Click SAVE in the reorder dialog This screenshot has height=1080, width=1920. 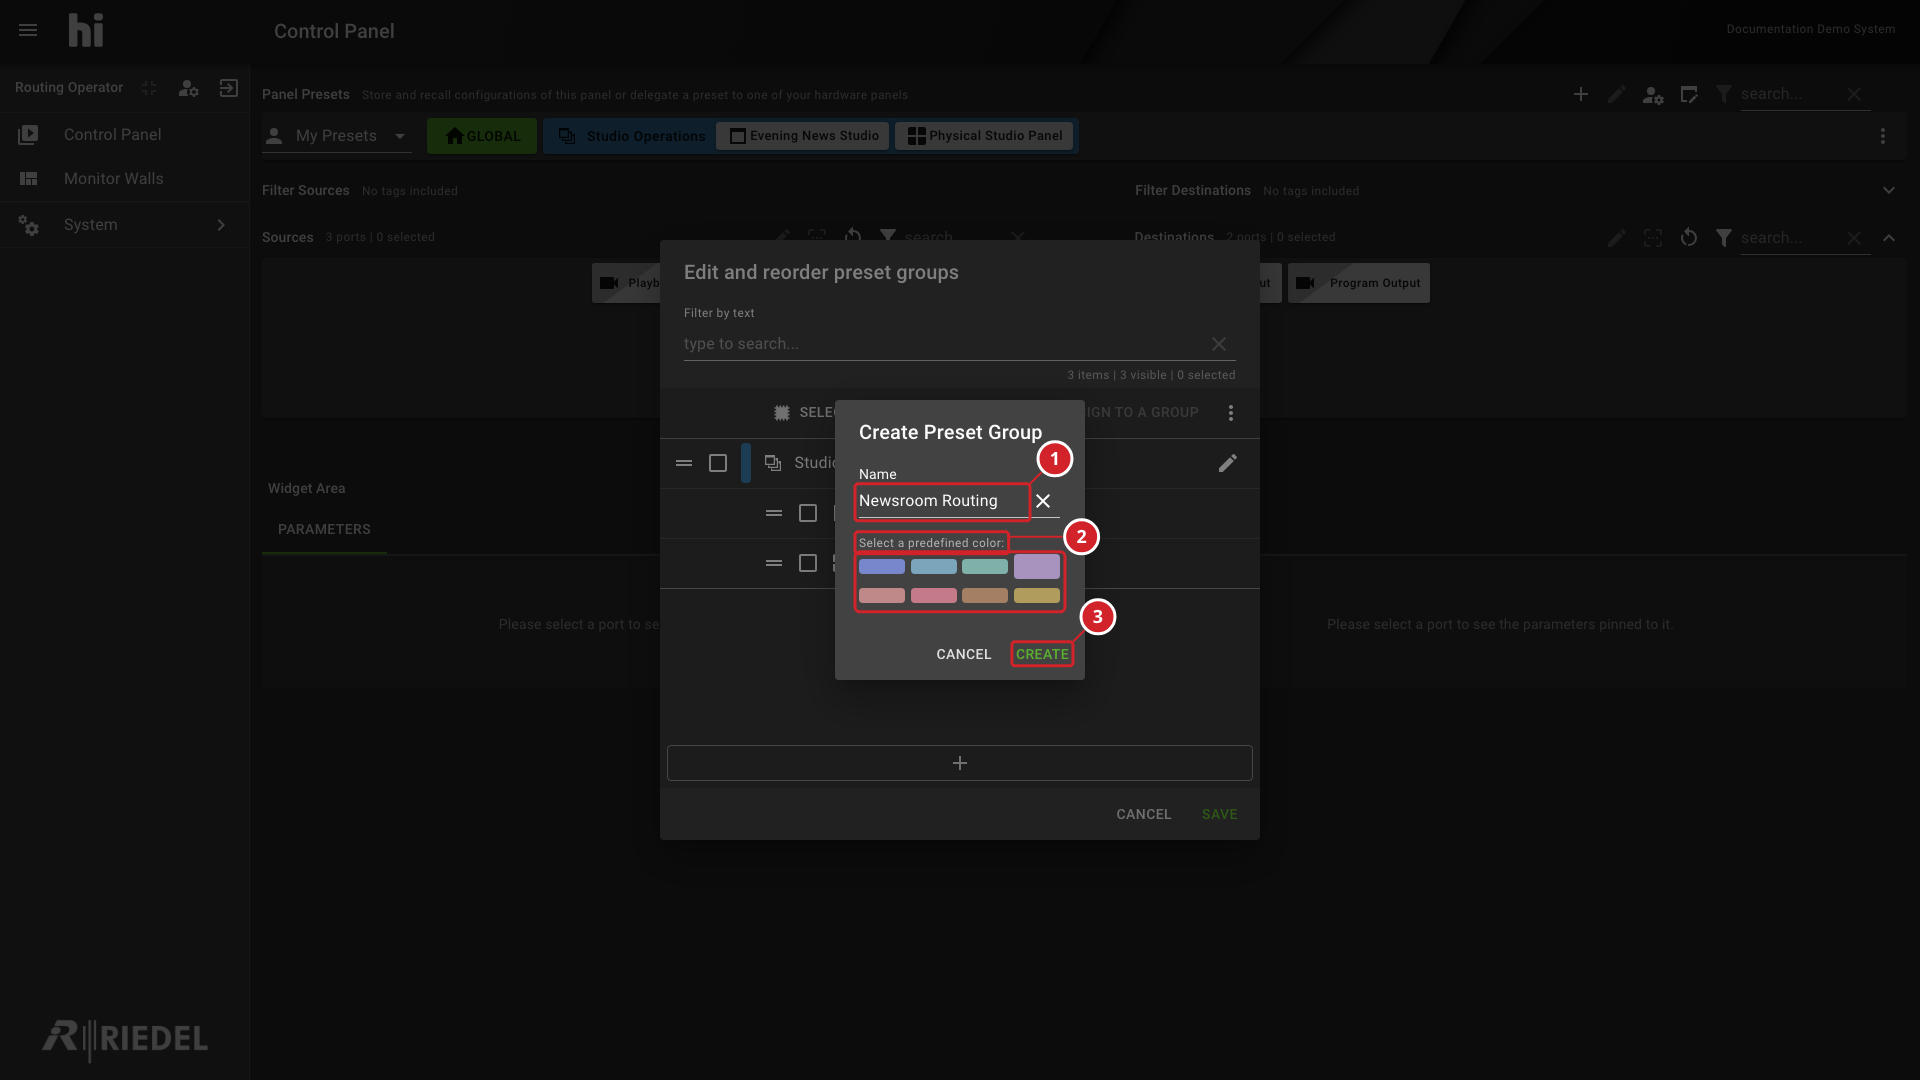(x=1220, y=814)
